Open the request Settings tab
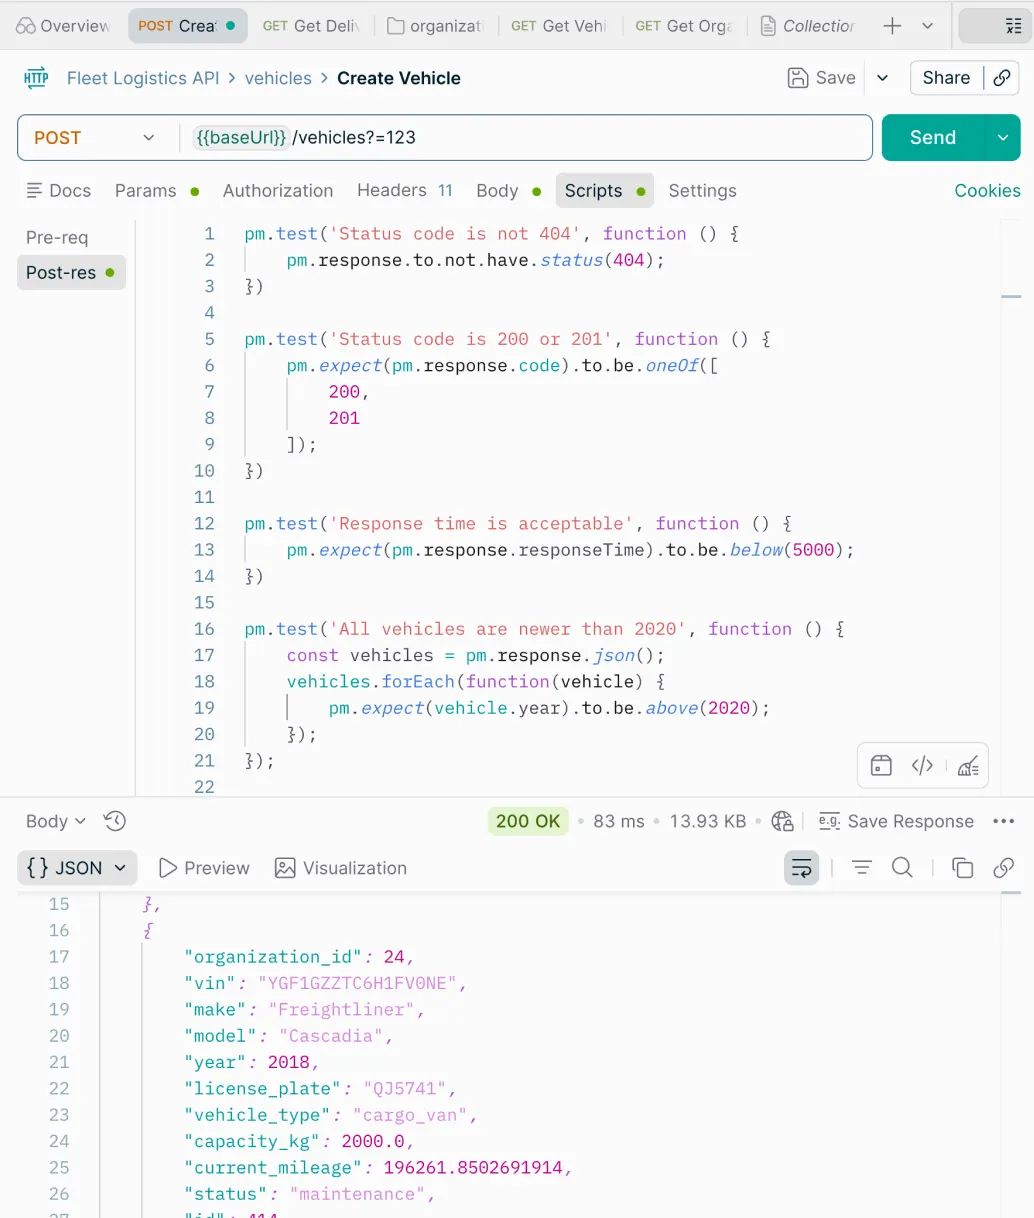Image resolution: width=1034 pixels, height=1218 pixels. point(702,190)
